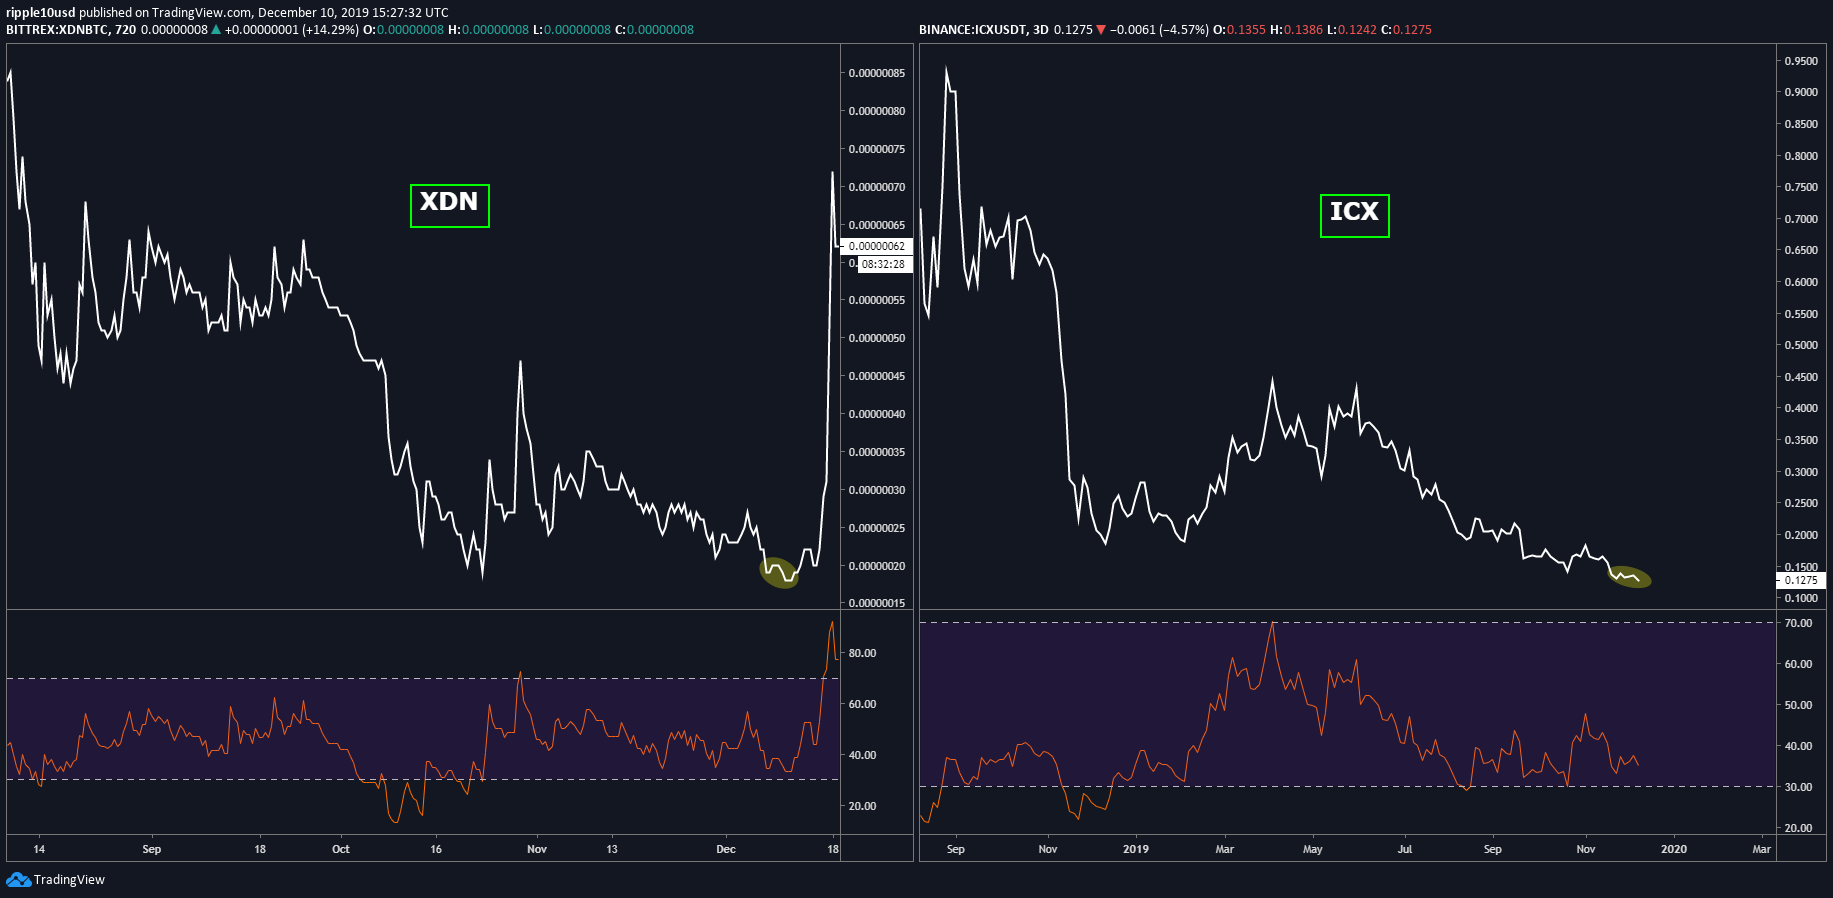Viewport: 1833px width, 898px height.
Task: Click the TradingView logo icon
Action: 18,879
